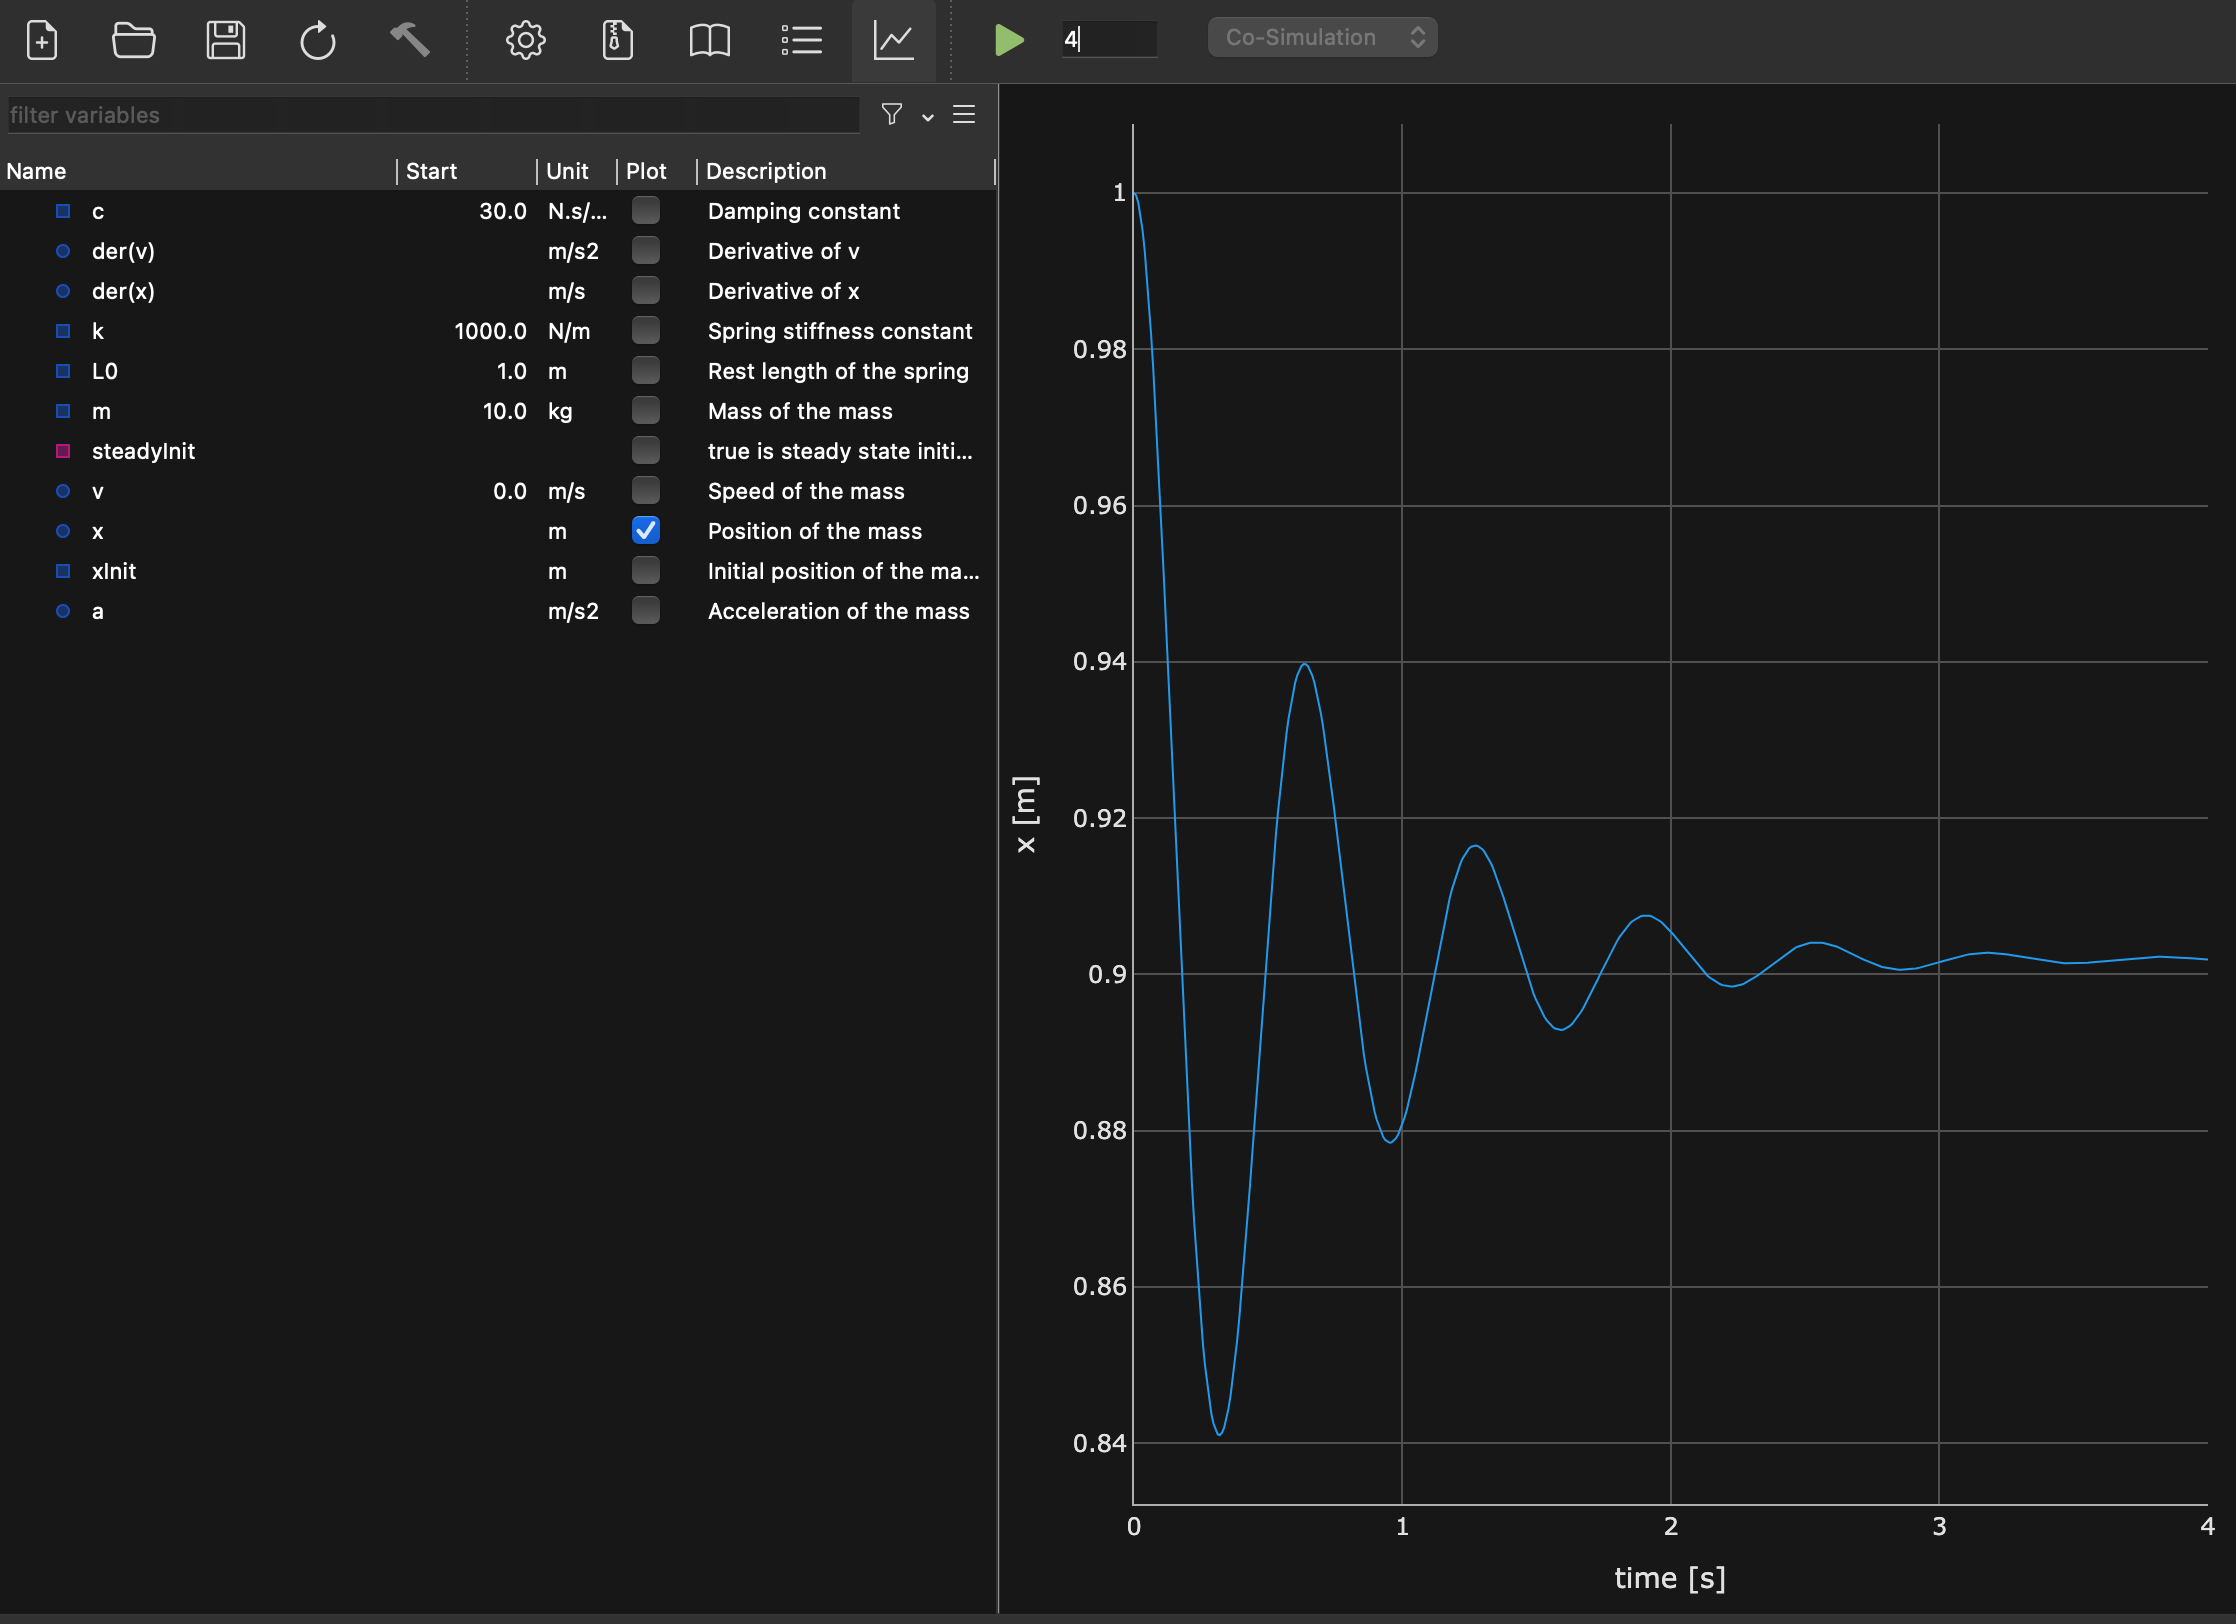
Task: Click the description 'Spring stiffness constant'
Action: tap(840, 331)
